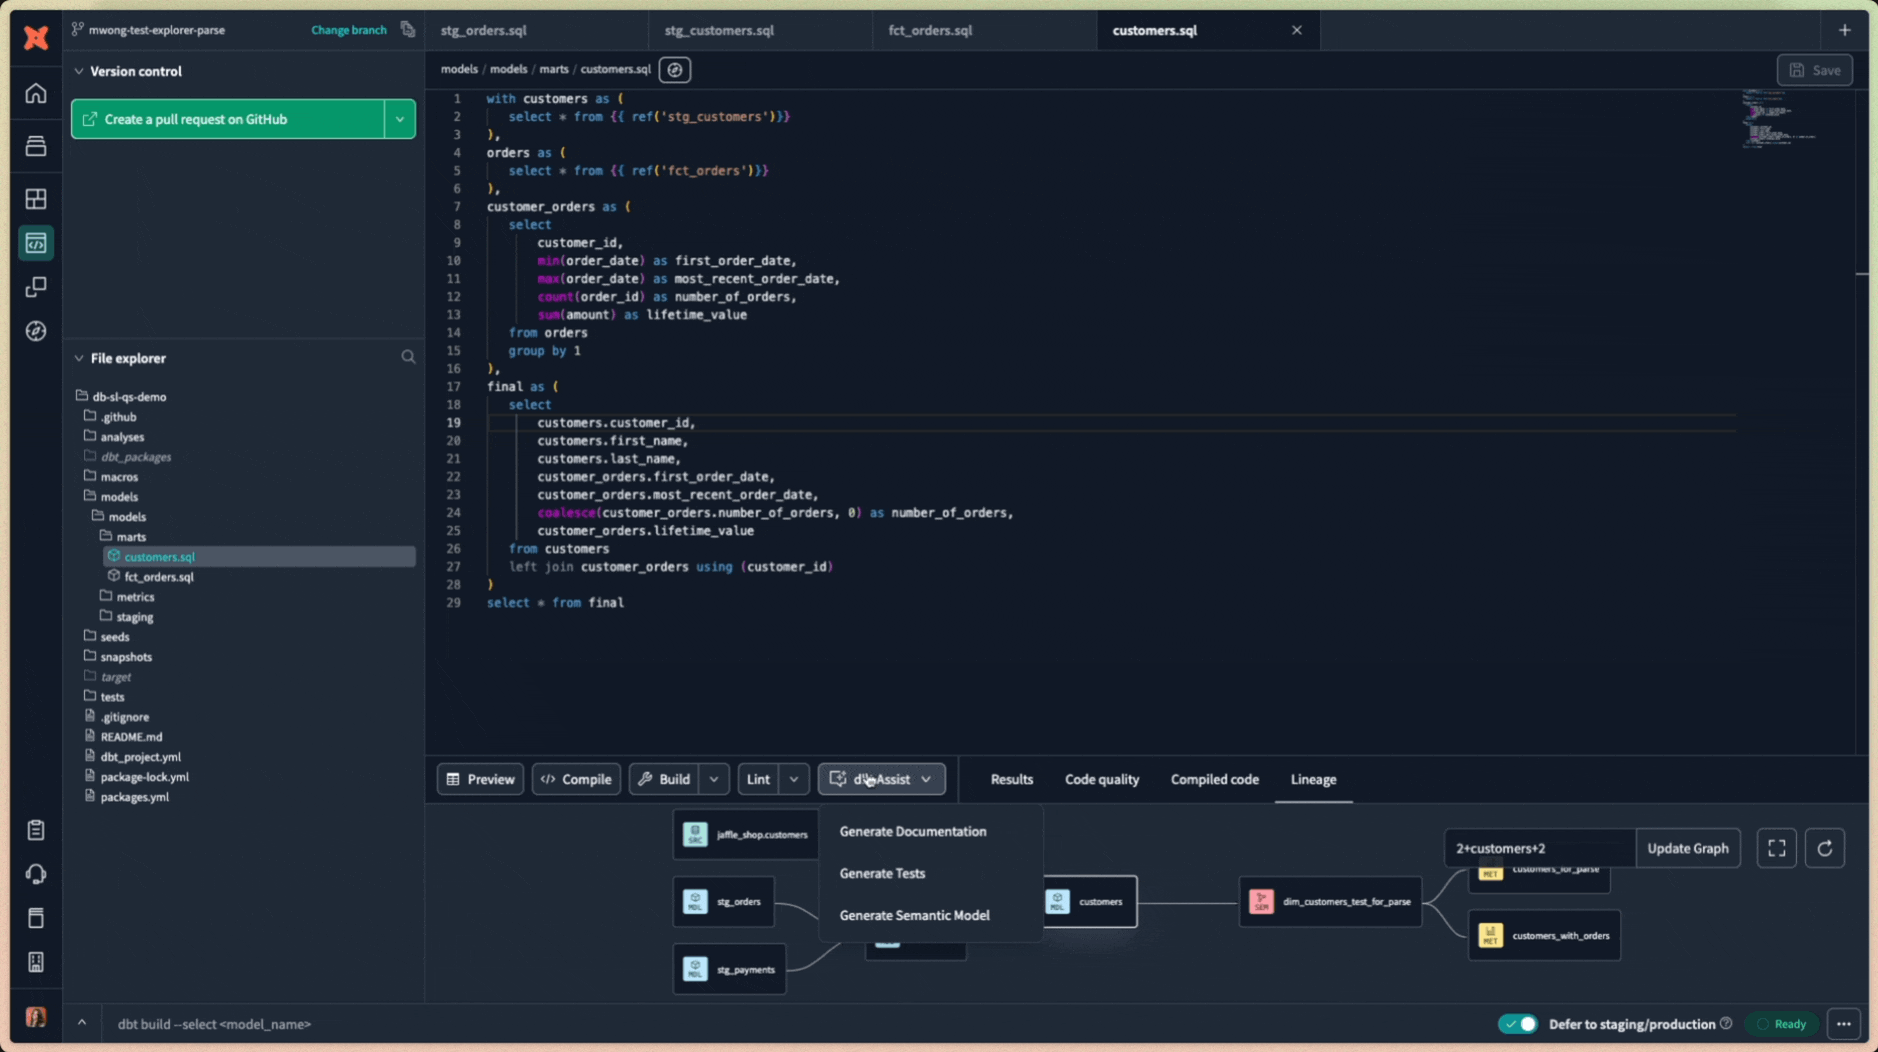Select the Explore compass icon in the sidebar
Image resolution: width=1878 pixels, height=1052 pixels.
36,330
